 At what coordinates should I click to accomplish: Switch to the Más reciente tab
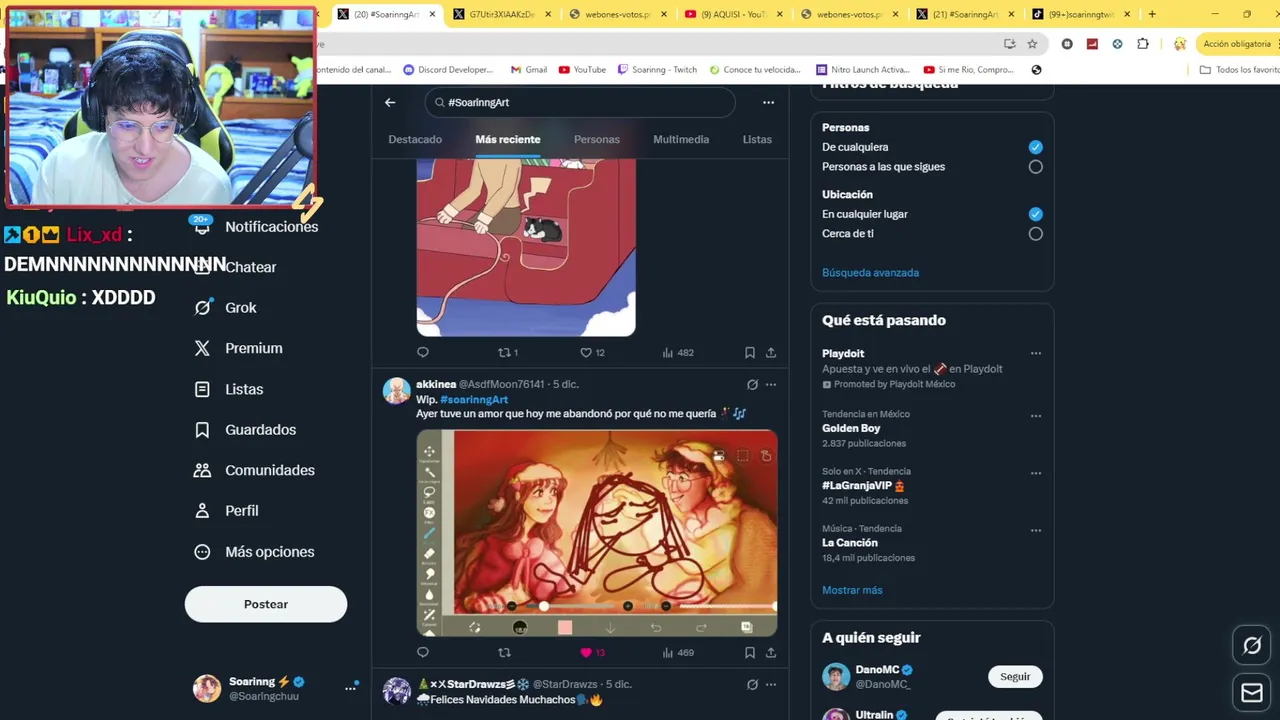[x=508, y=139]
